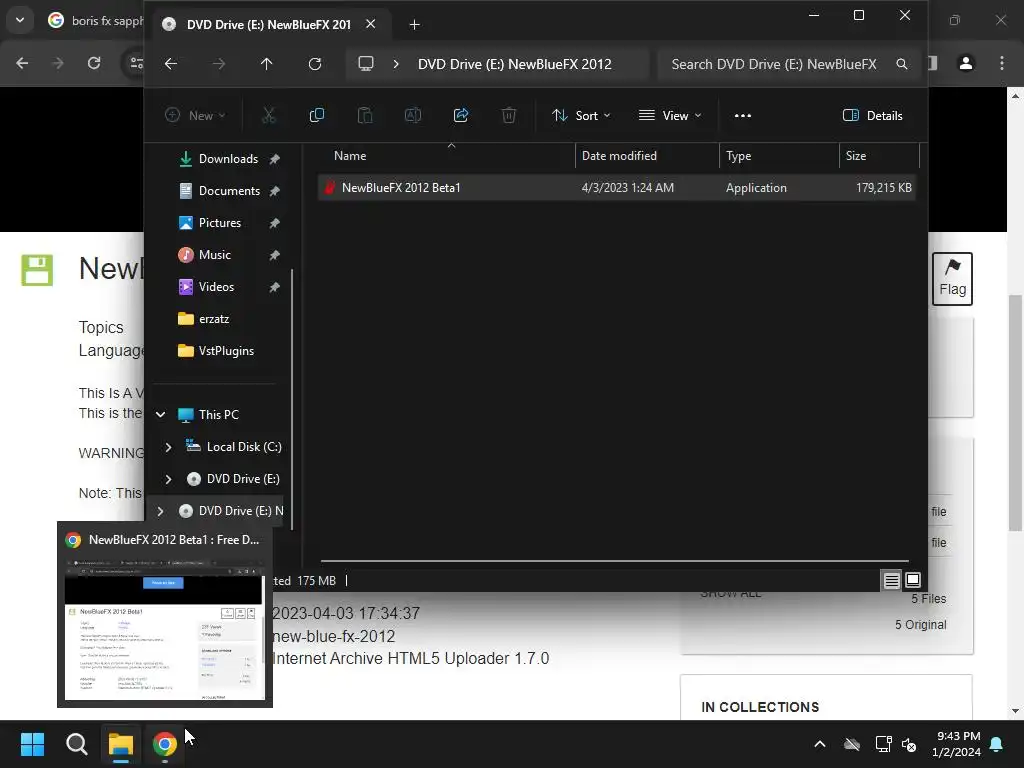Click the Cut scissors icon in Explorer toolbar
This screenshot has height=768, width=1024.
pos(268,116)
